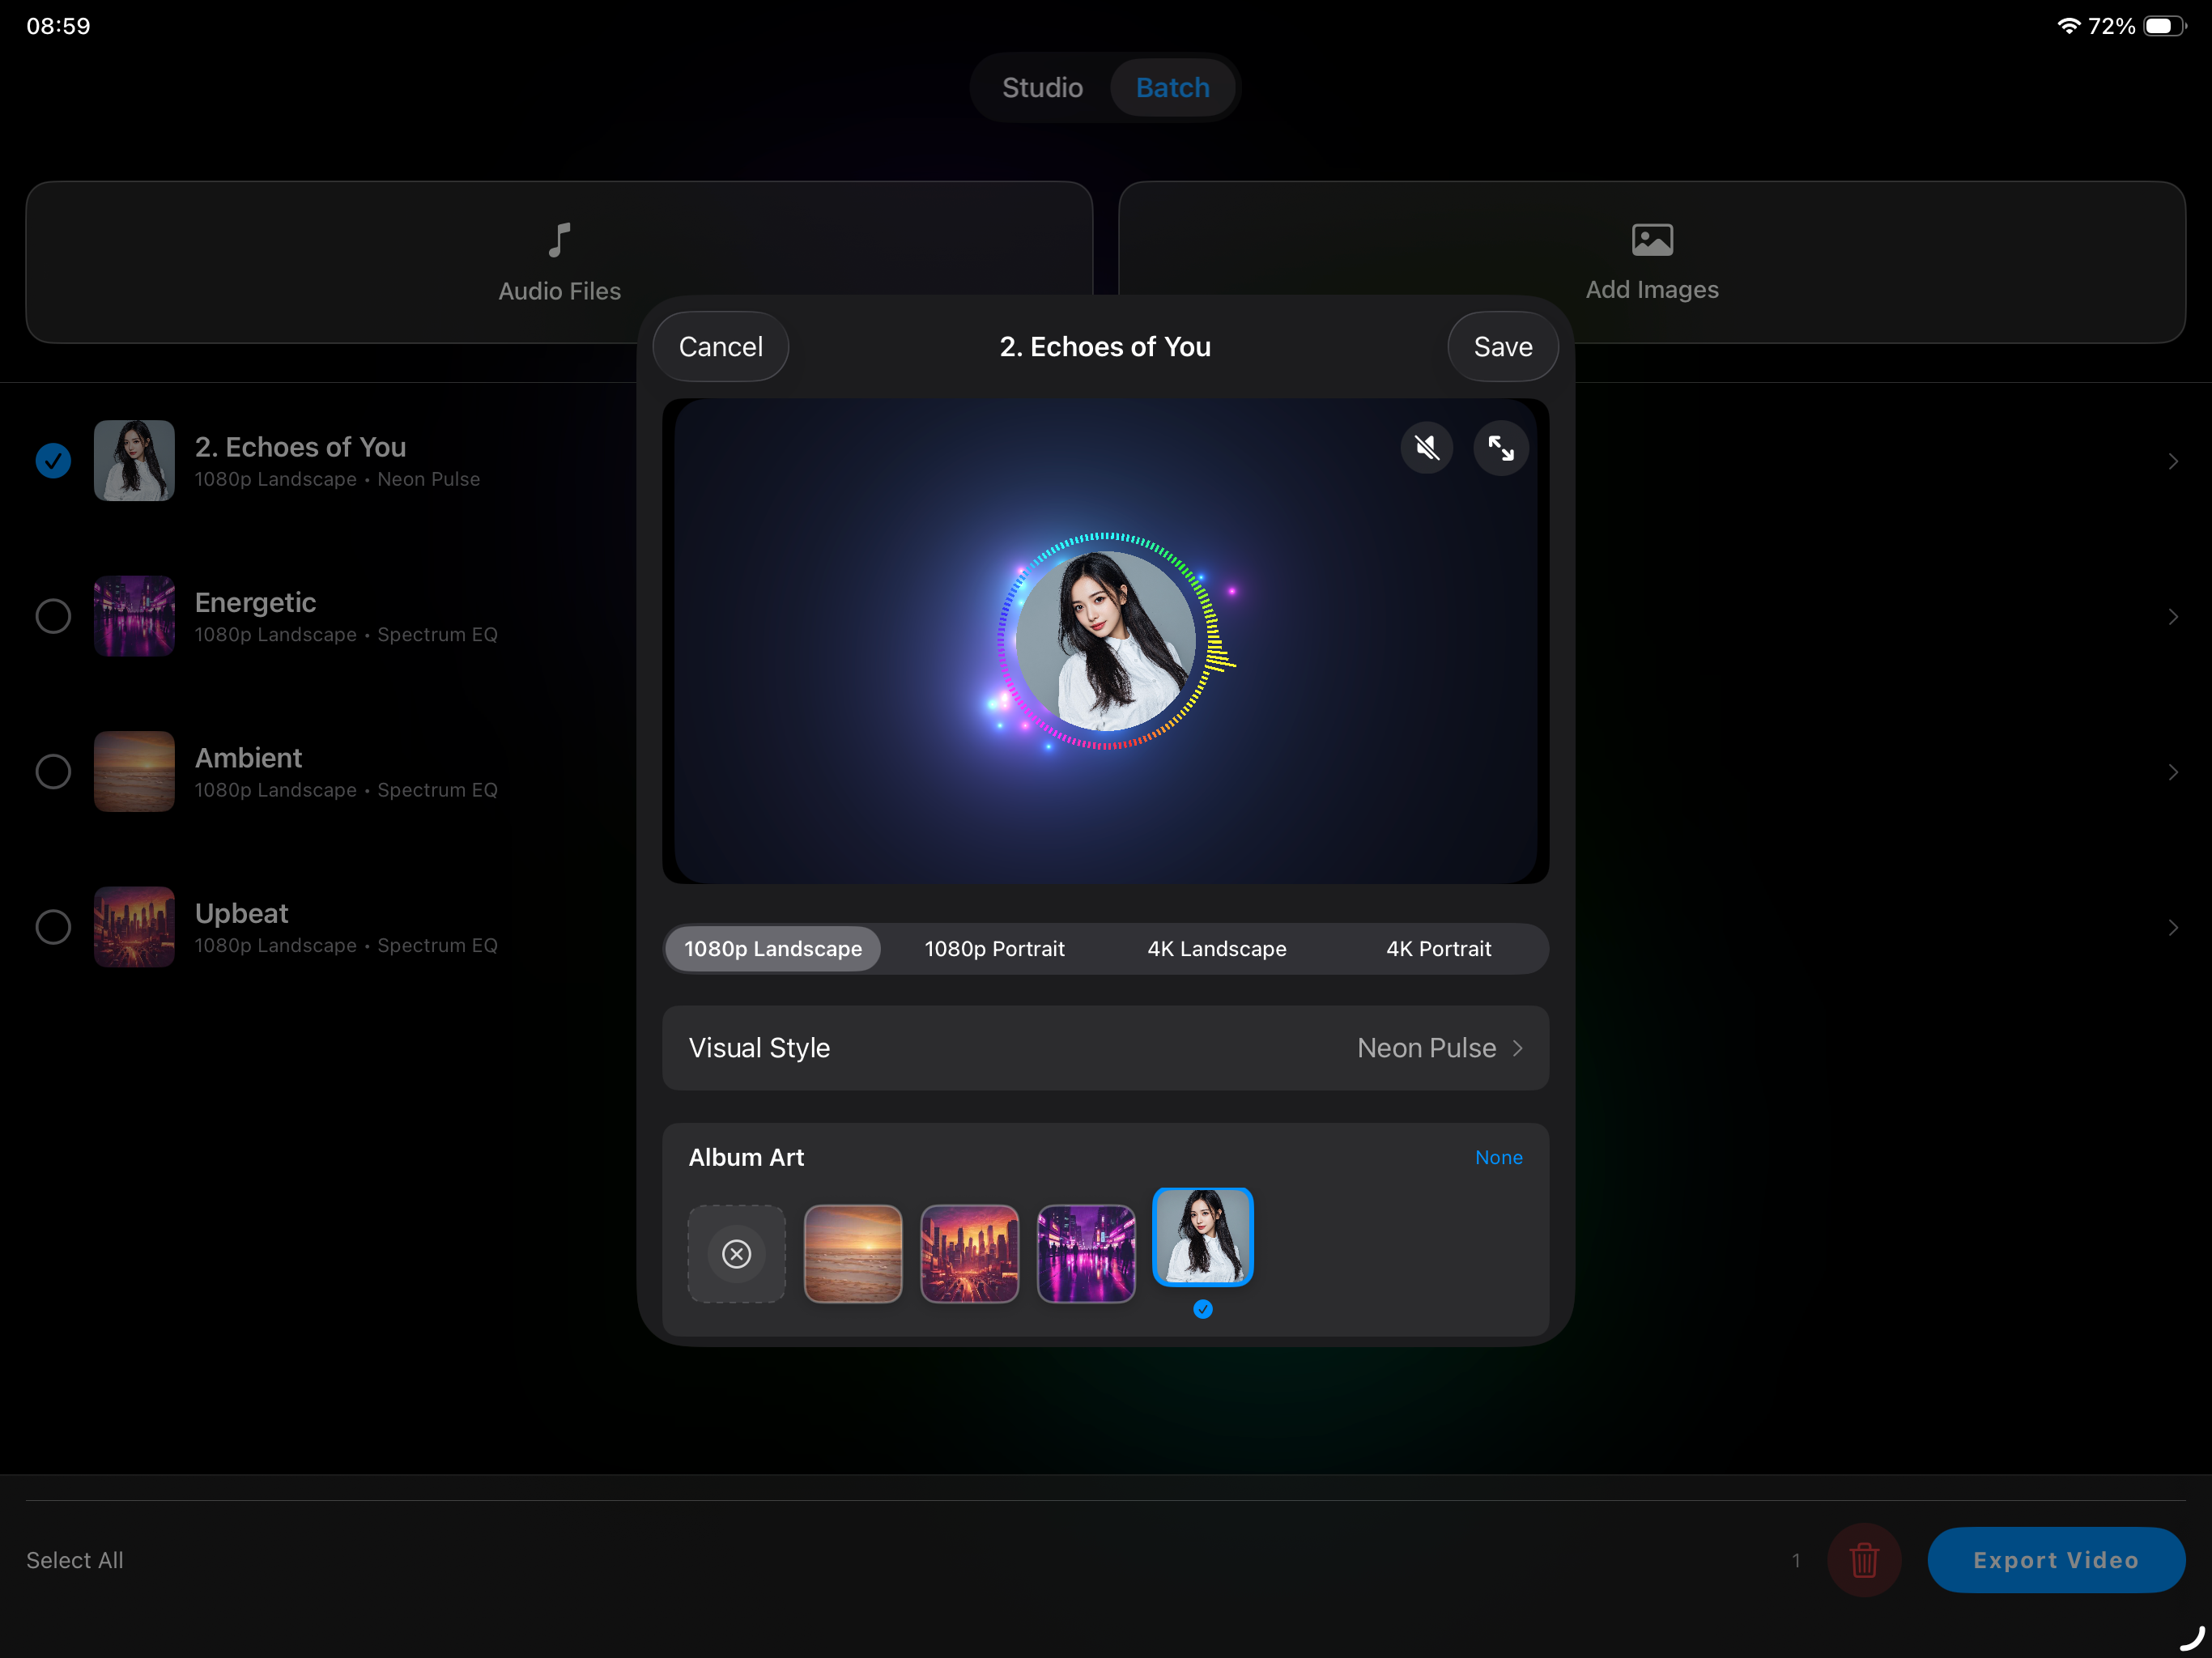Image resolution: width=2212 pixels, height=1658 pixels.
Task: Remove album art with the X tile
Action: coord(736,1253)
